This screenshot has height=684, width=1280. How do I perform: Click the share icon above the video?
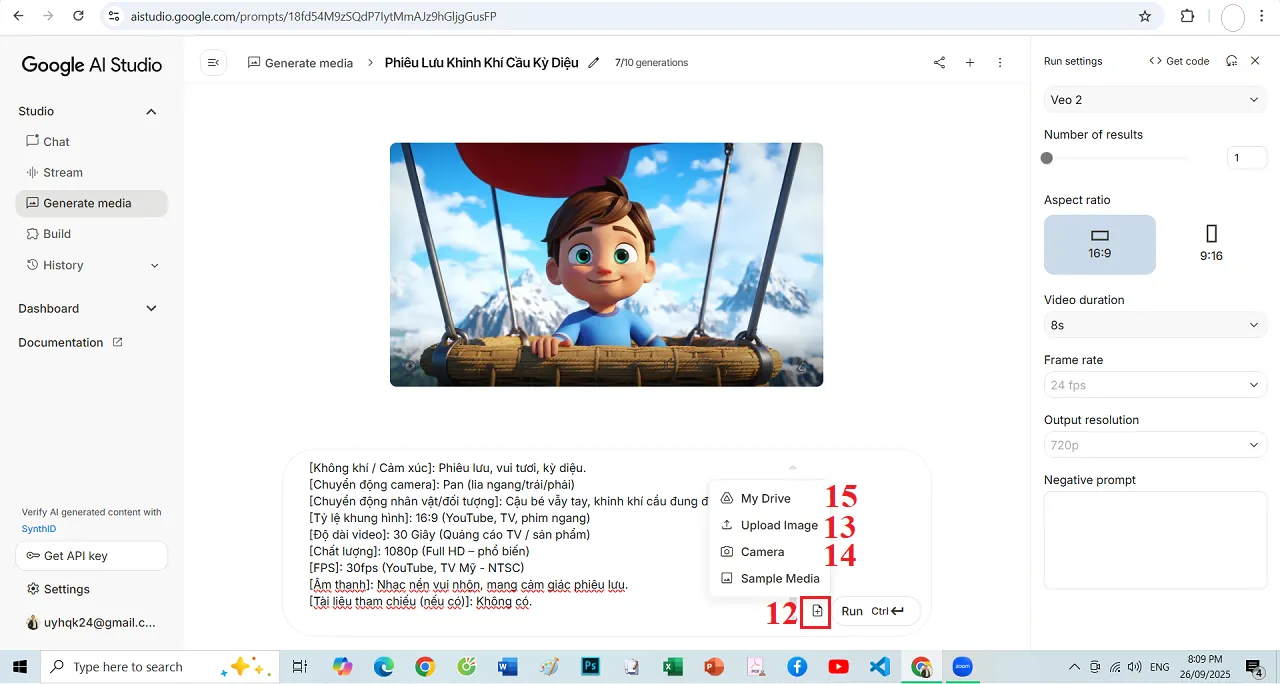click(x=938, y=62)
